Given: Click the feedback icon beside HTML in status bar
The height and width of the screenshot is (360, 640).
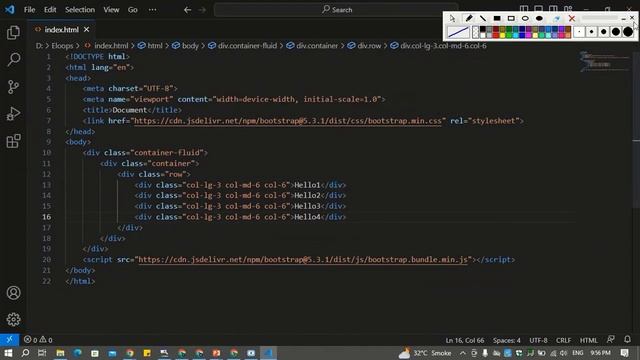Looking at the screenshot, I should click(x=611, y=340).
